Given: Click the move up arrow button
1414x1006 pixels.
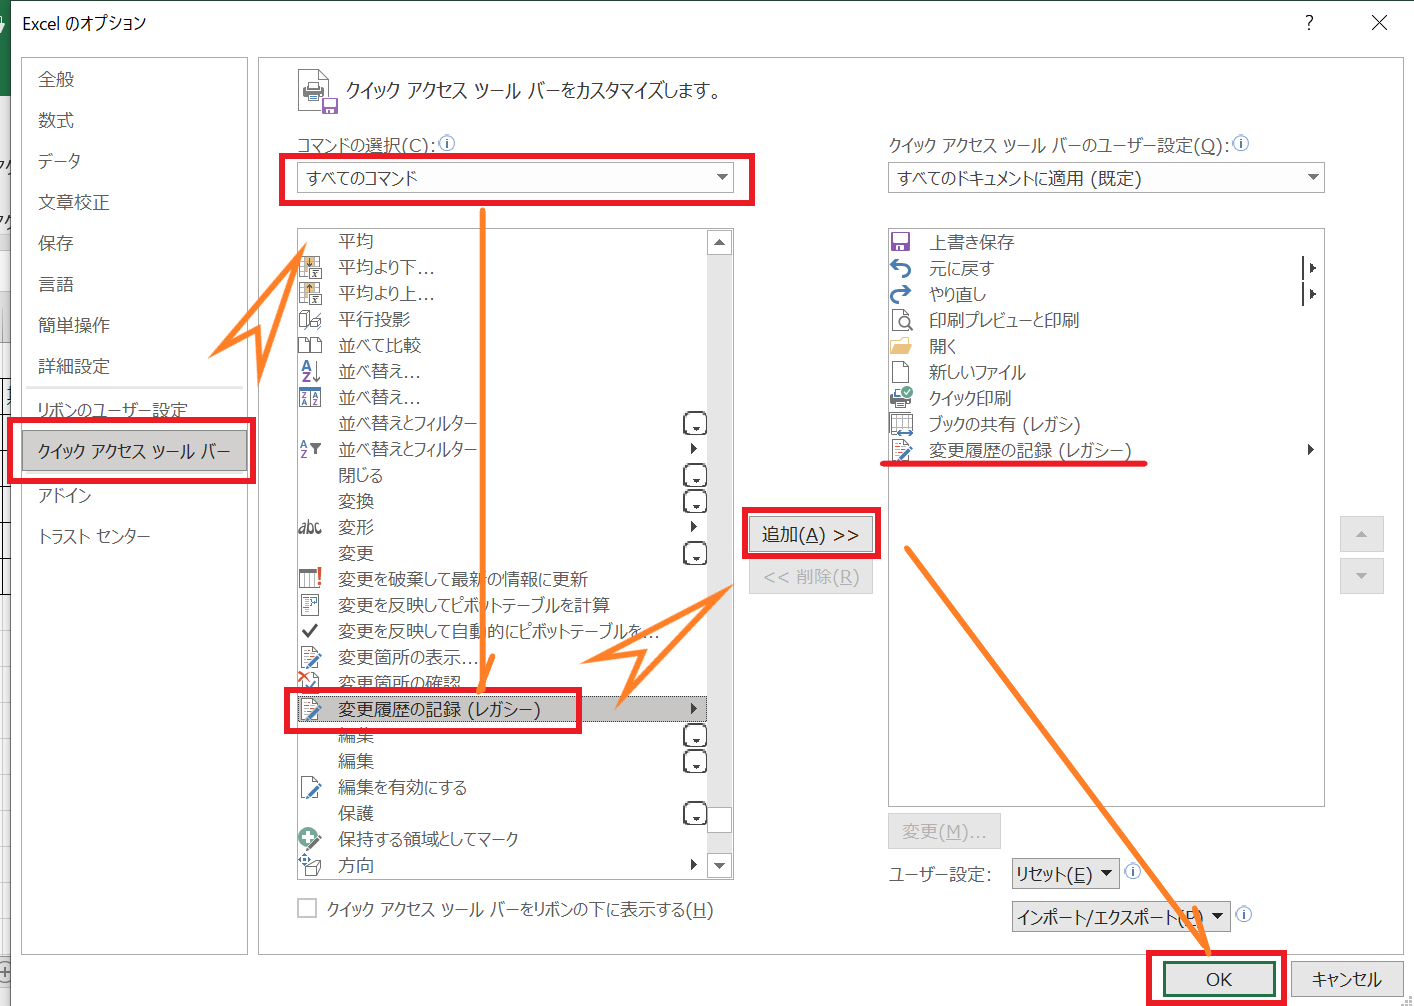Looking at the screenshot, I should pyautogui.click(x=1361, y=534).
